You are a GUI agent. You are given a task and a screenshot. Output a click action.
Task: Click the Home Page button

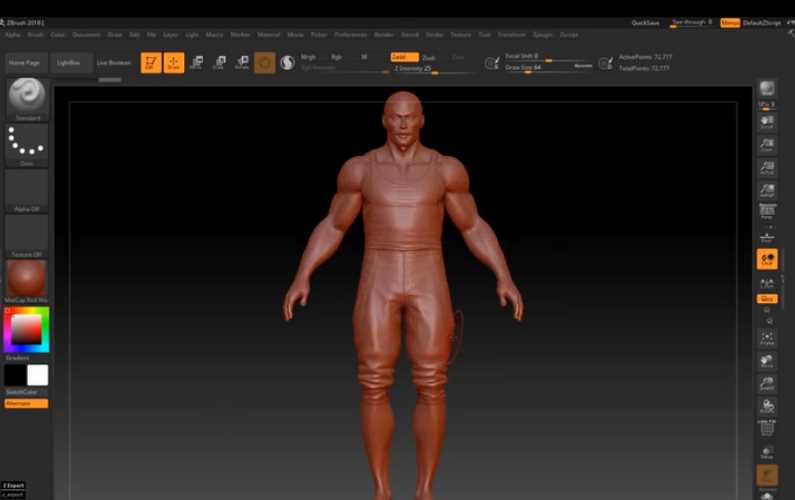point(24,63)
